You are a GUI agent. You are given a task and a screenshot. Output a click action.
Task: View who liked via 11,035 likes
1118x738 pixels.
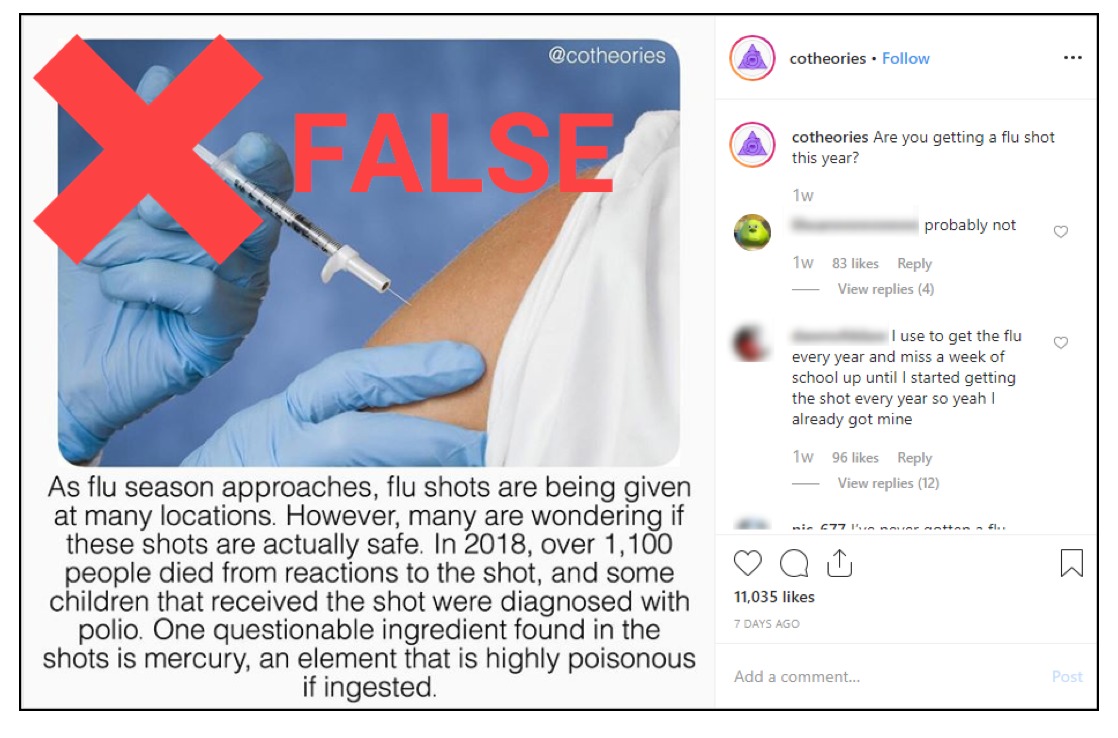pos(774,597)
